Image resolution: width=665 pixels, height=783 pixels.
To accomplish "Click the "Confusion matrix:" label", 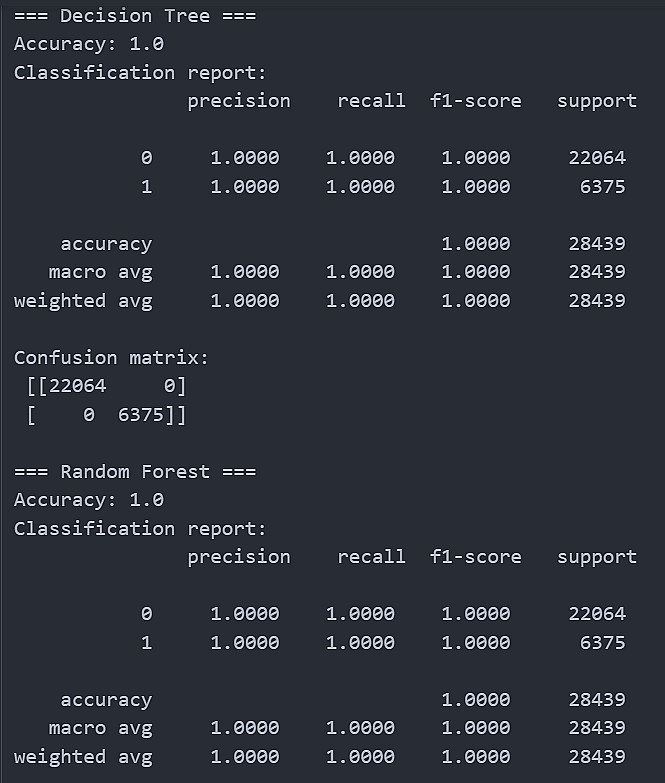I will (x=112, y=358).
